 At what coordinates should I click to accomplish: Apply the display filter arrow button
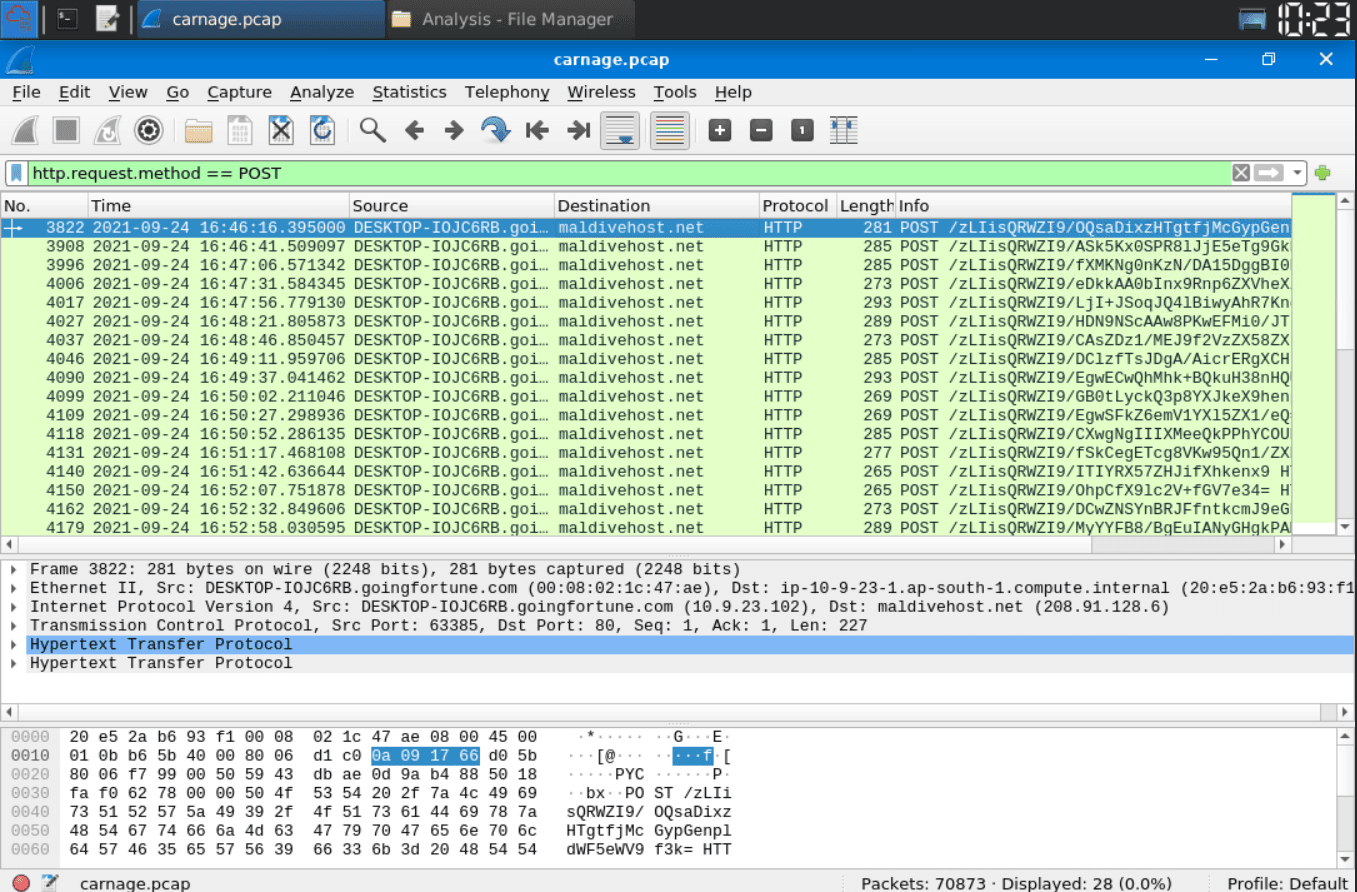[1269, 173]
